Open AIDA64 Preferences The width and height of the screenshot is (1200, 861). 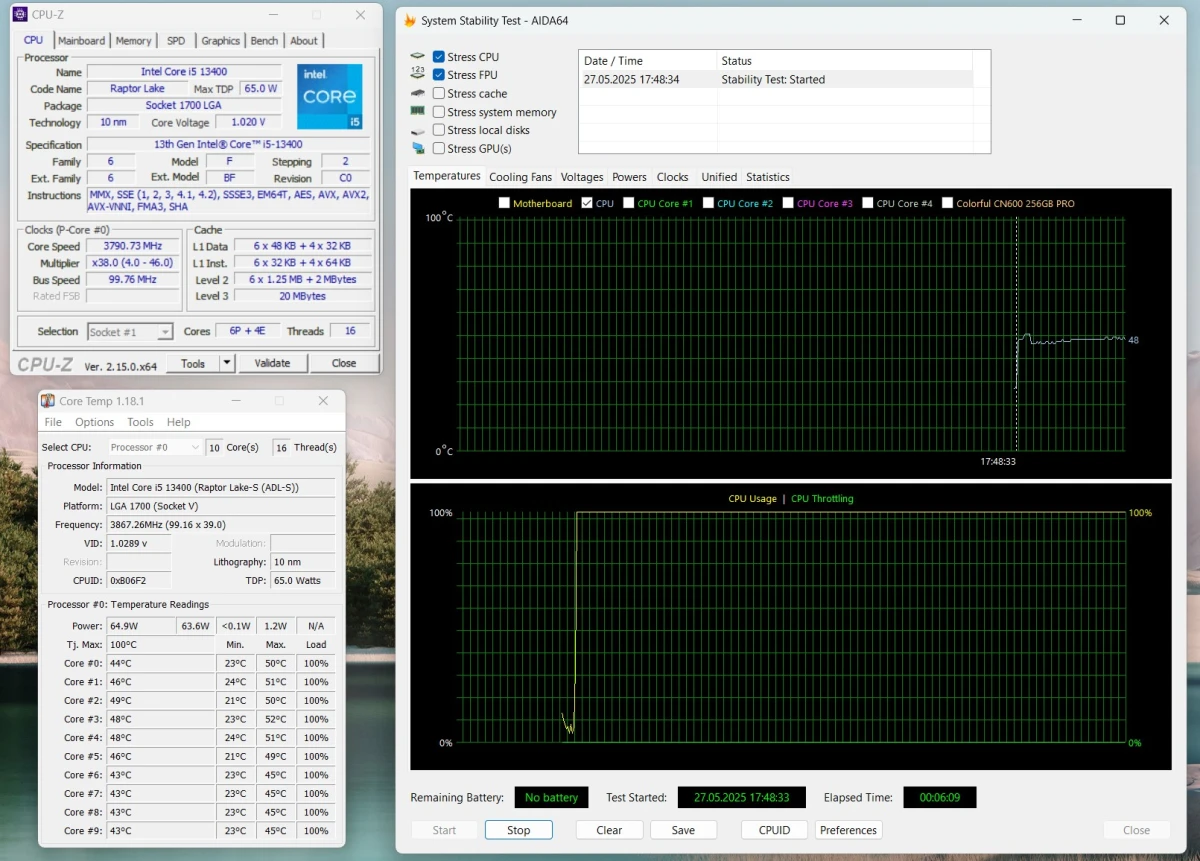coord(848,830)
